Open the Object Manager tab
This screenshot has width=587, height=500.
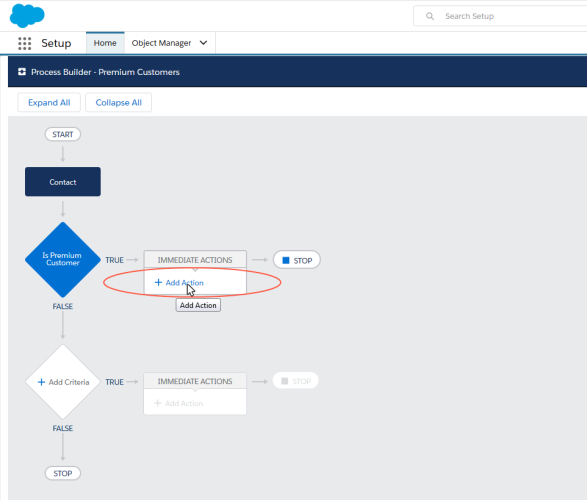[x=161, y=43]
